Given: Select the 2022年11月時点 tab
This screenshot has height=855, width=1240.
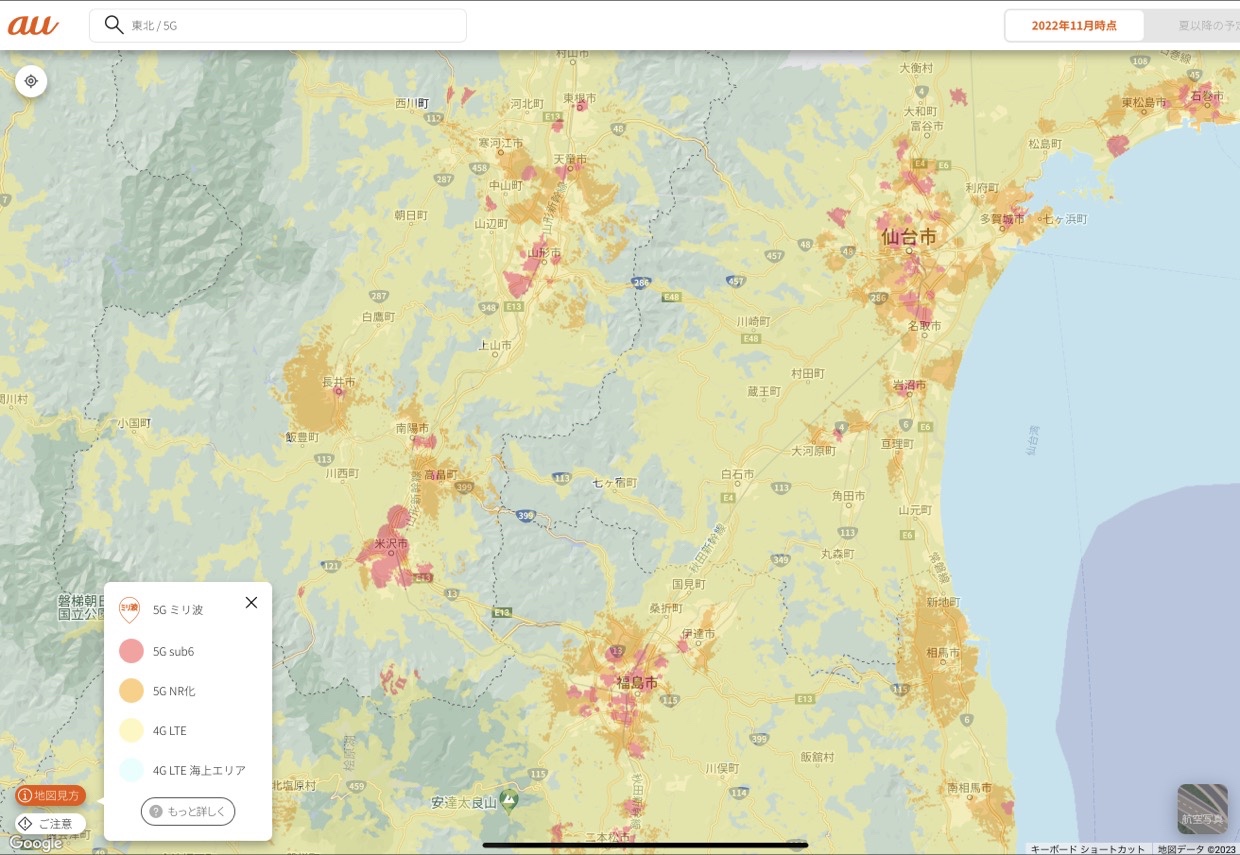Looking at the screenshot, I should coord(1074,26).
